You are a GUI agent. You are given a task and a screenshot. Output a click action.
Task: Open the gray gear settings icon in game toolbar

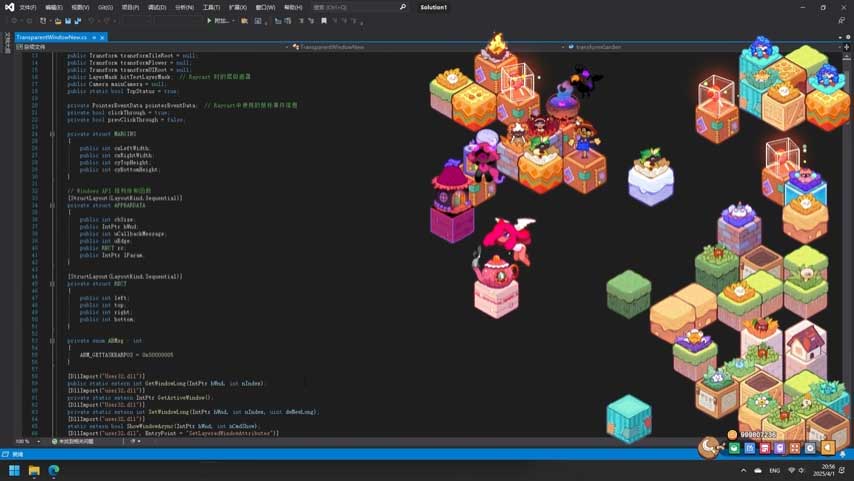810,448
